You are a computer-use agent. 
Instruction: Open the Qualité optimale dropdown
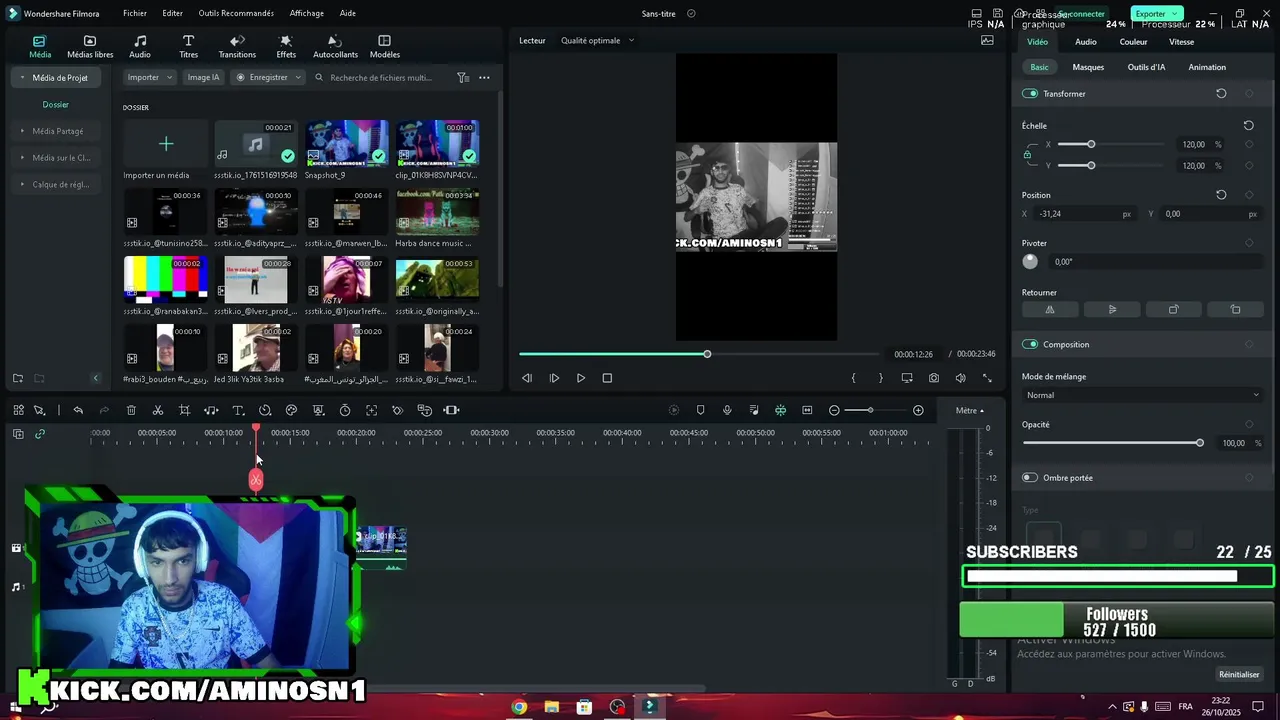(x=597, y=41)
